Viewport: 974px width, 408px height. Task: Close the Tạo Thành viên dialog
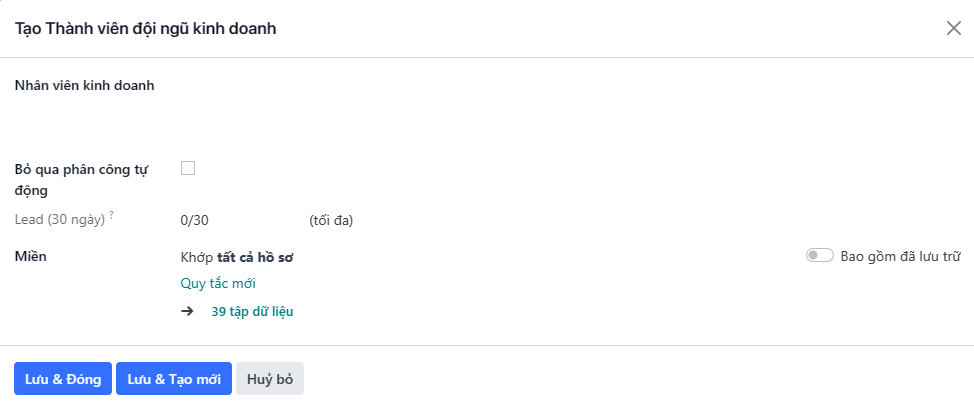pyautogui.click(x=954, y=29)
